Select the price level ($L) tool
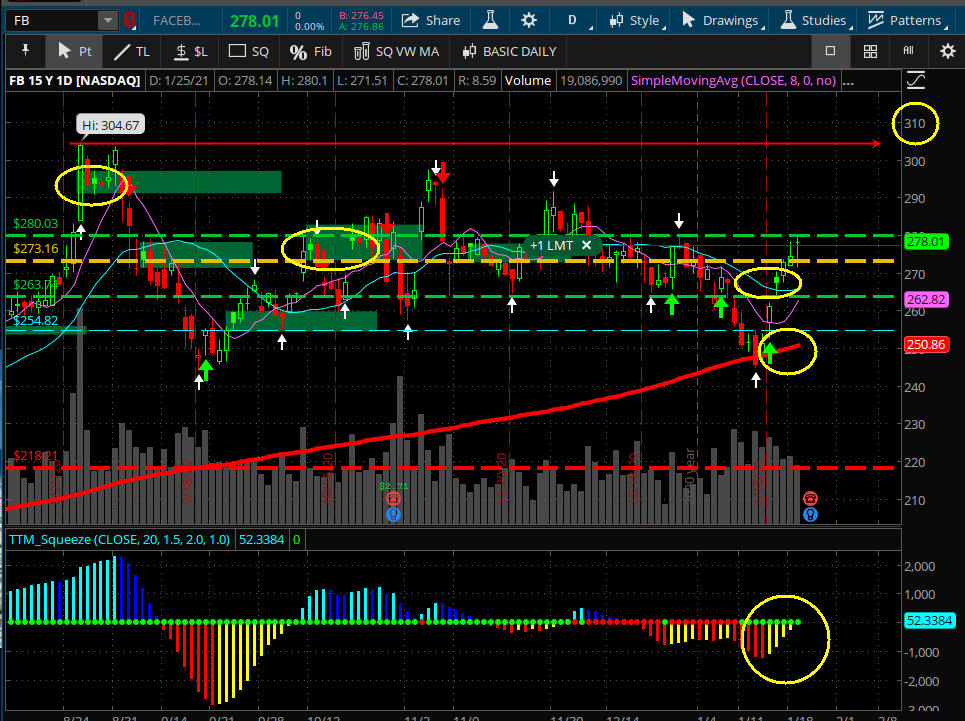Image resolution: width=965 pixels, height=721 pixels. pos(191,51)
